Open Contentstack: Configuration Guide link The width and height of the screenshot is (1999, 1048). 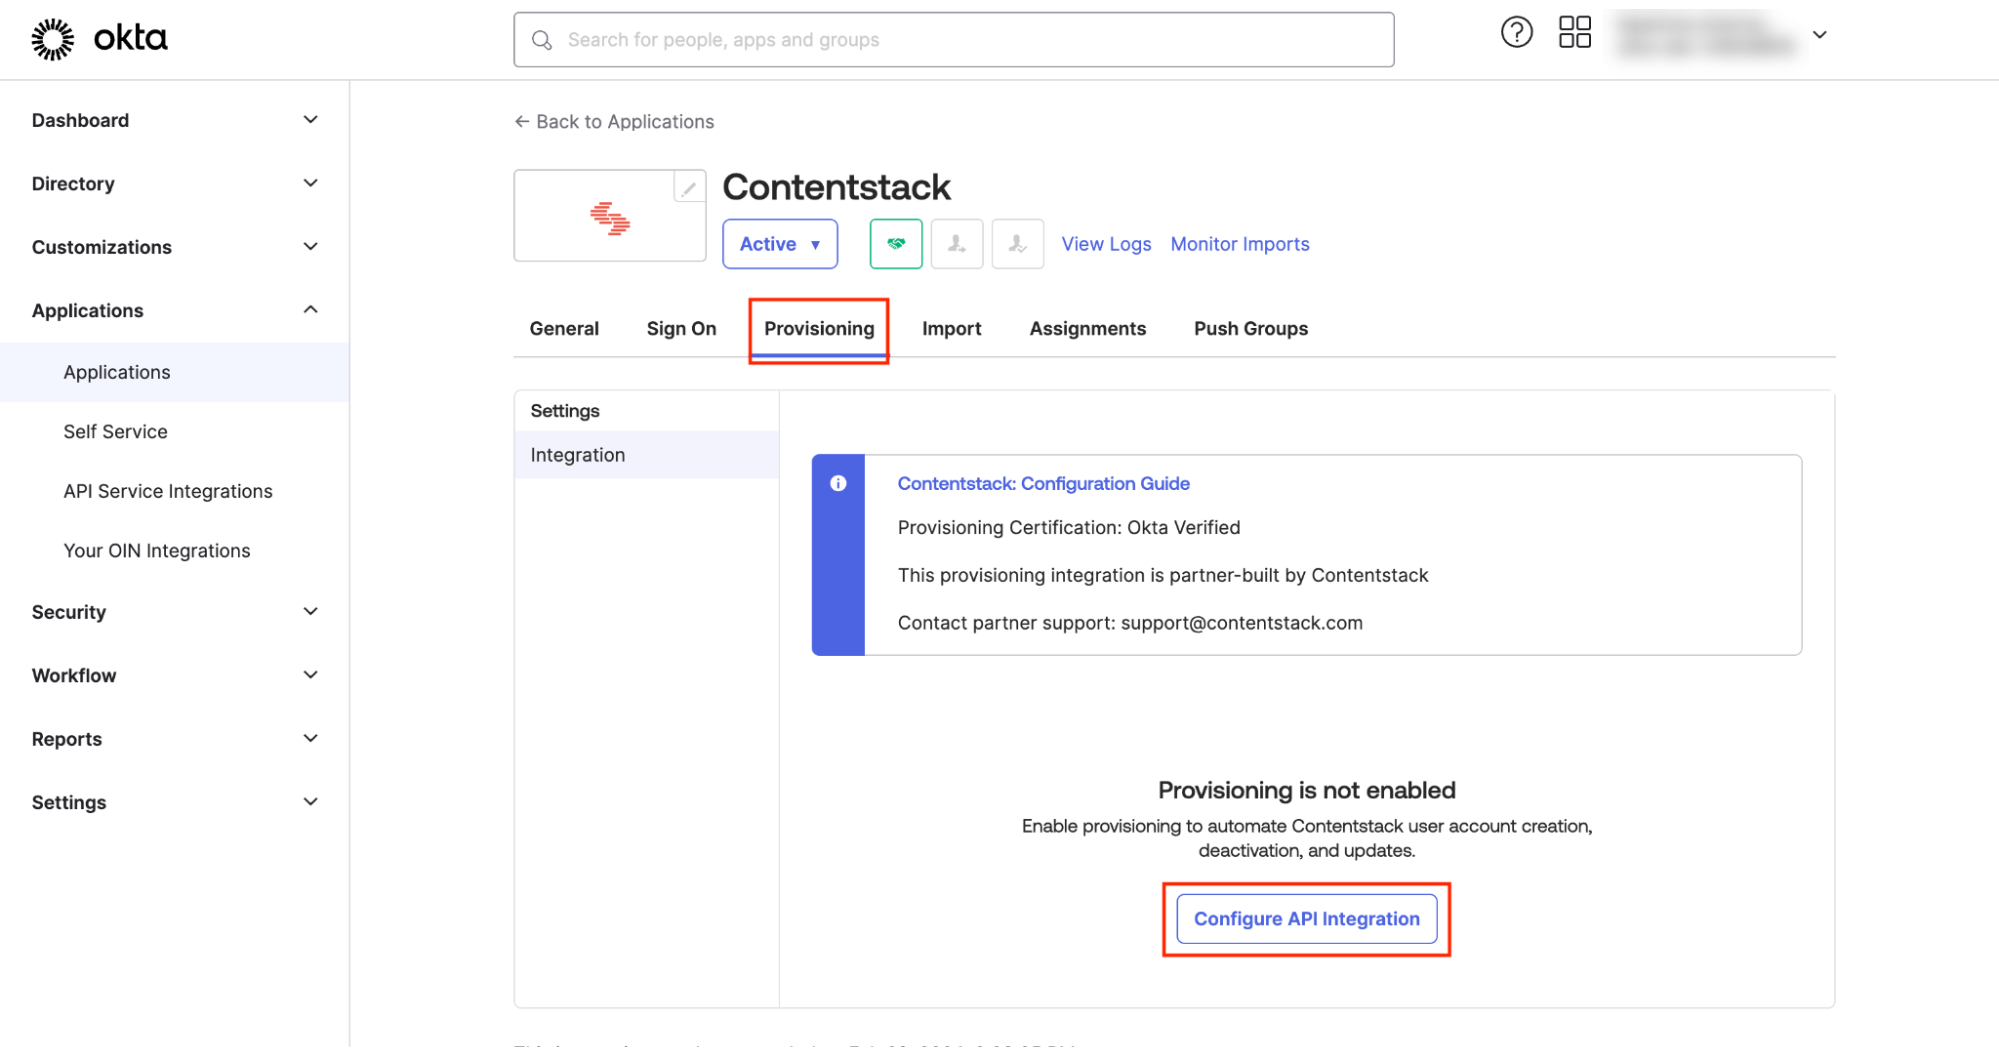pos(1043,484)
